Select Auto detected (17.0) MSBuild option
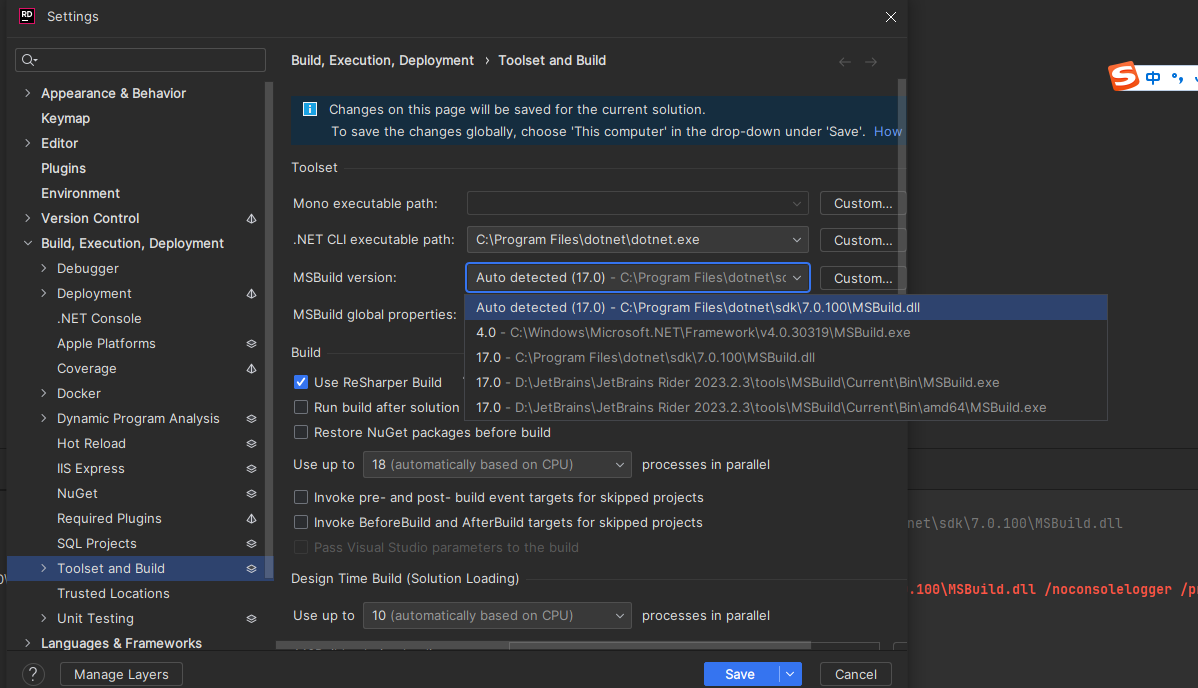The image size is (1198, 688). [x=786, y=307]
